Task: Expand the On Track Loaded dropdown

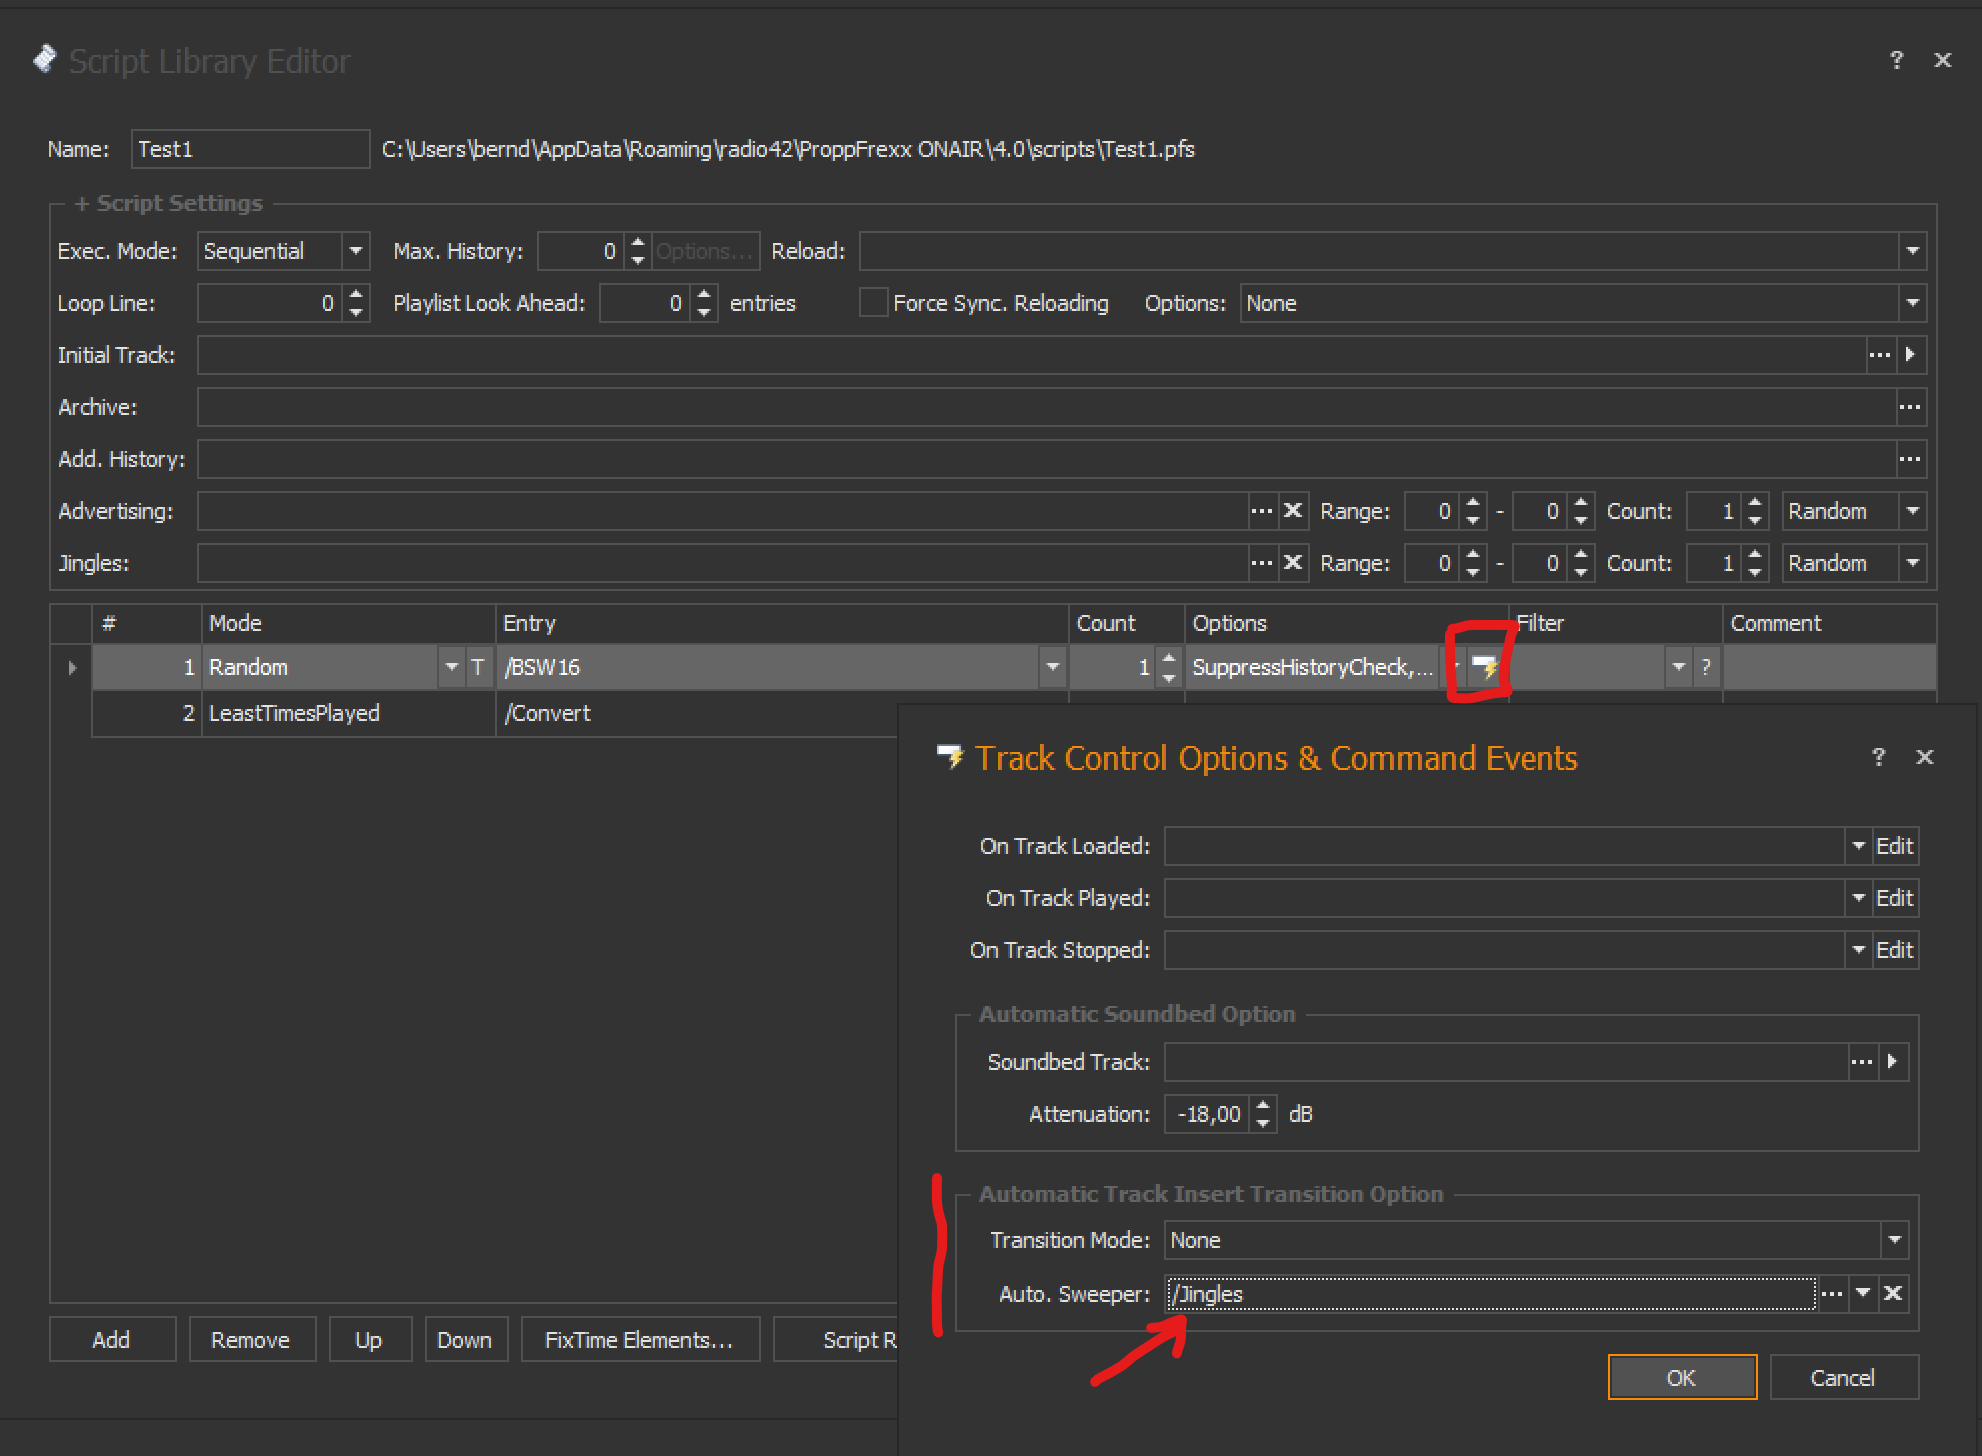Action: [1858, 846]
